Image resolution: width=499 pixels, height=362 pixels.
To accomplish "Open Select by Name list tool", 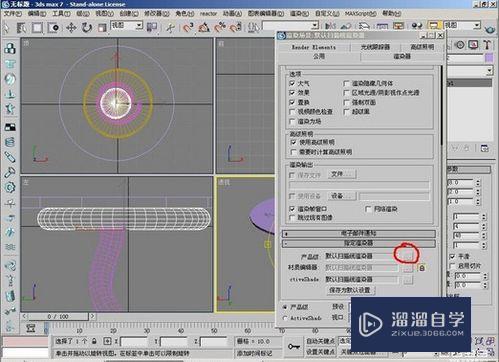I will tap(22, 27).
